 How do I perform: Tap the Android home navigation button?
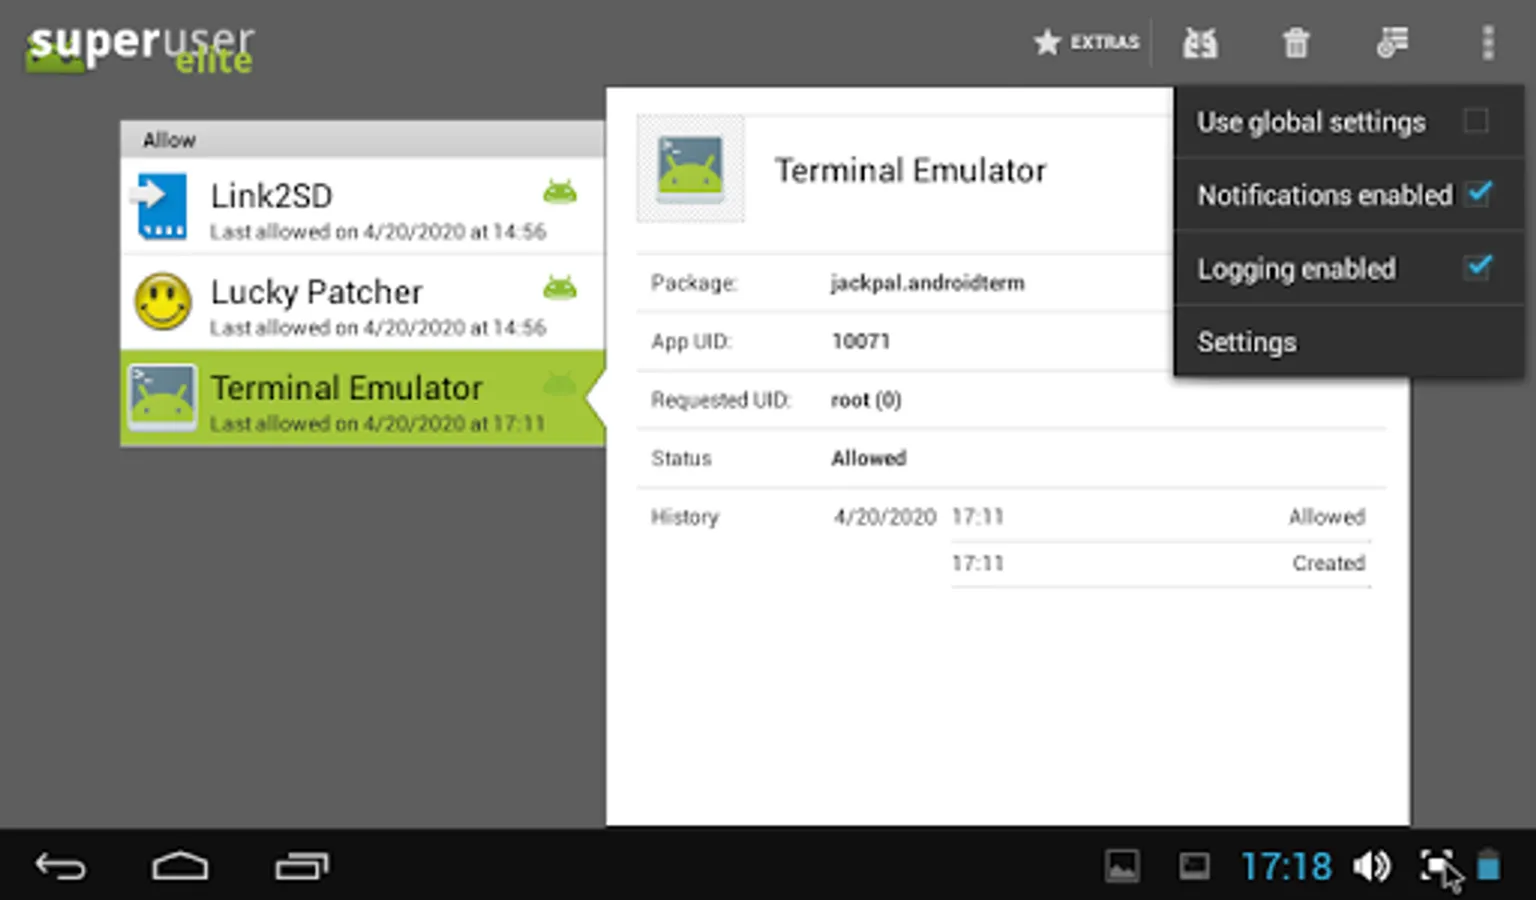(x=180, y=866)
